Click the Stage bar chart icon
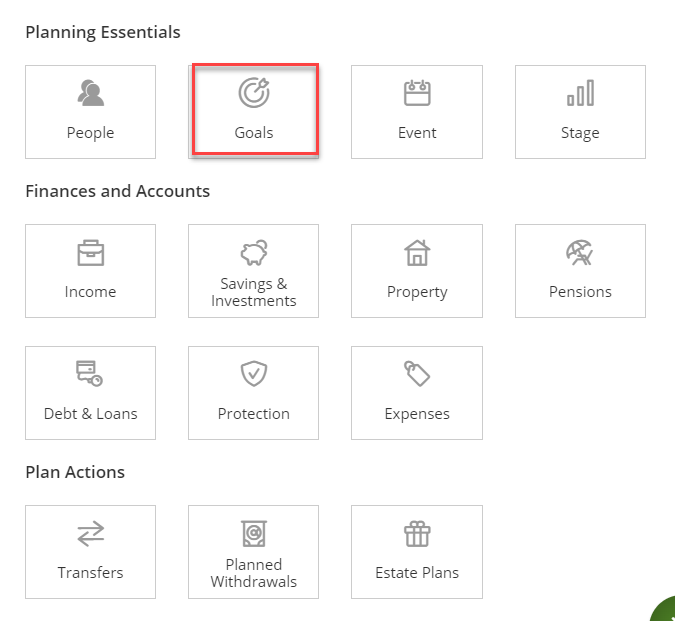The height and width of the screenshot is (621, 675). (580, 94)
